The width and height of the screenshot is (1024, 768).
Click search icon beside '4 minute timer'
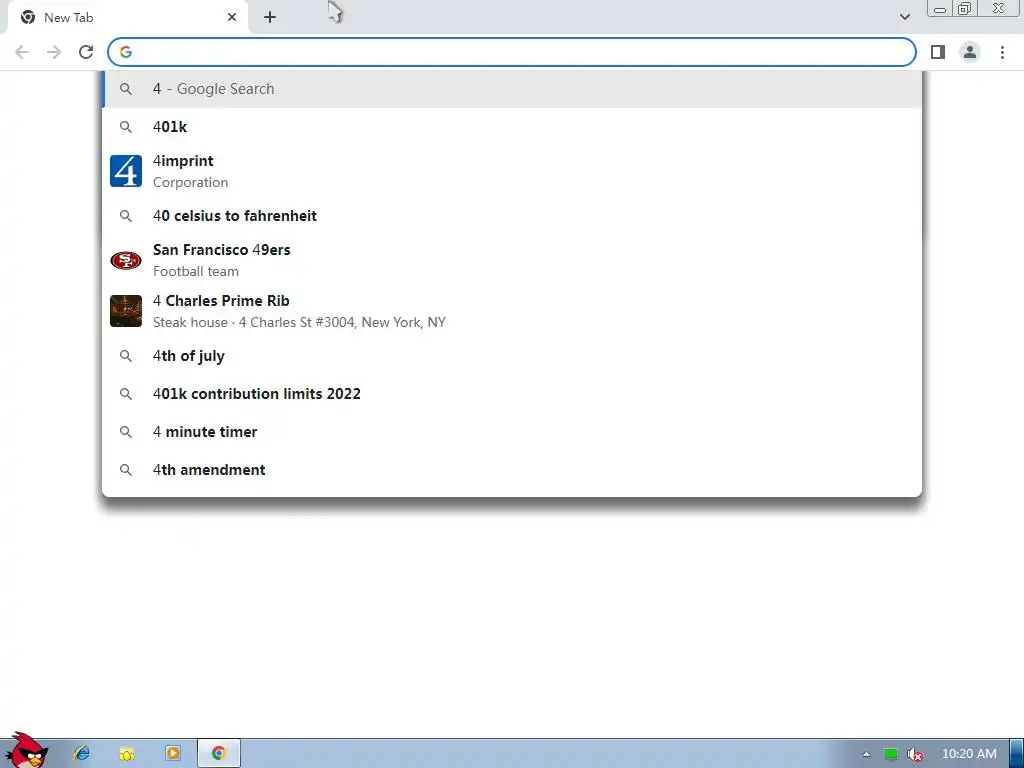click(x=125, y=432)
